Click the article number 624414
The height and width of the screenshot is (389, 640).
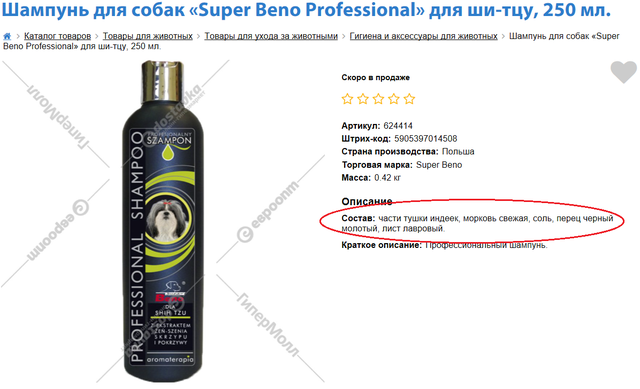[x=398, y=126]
